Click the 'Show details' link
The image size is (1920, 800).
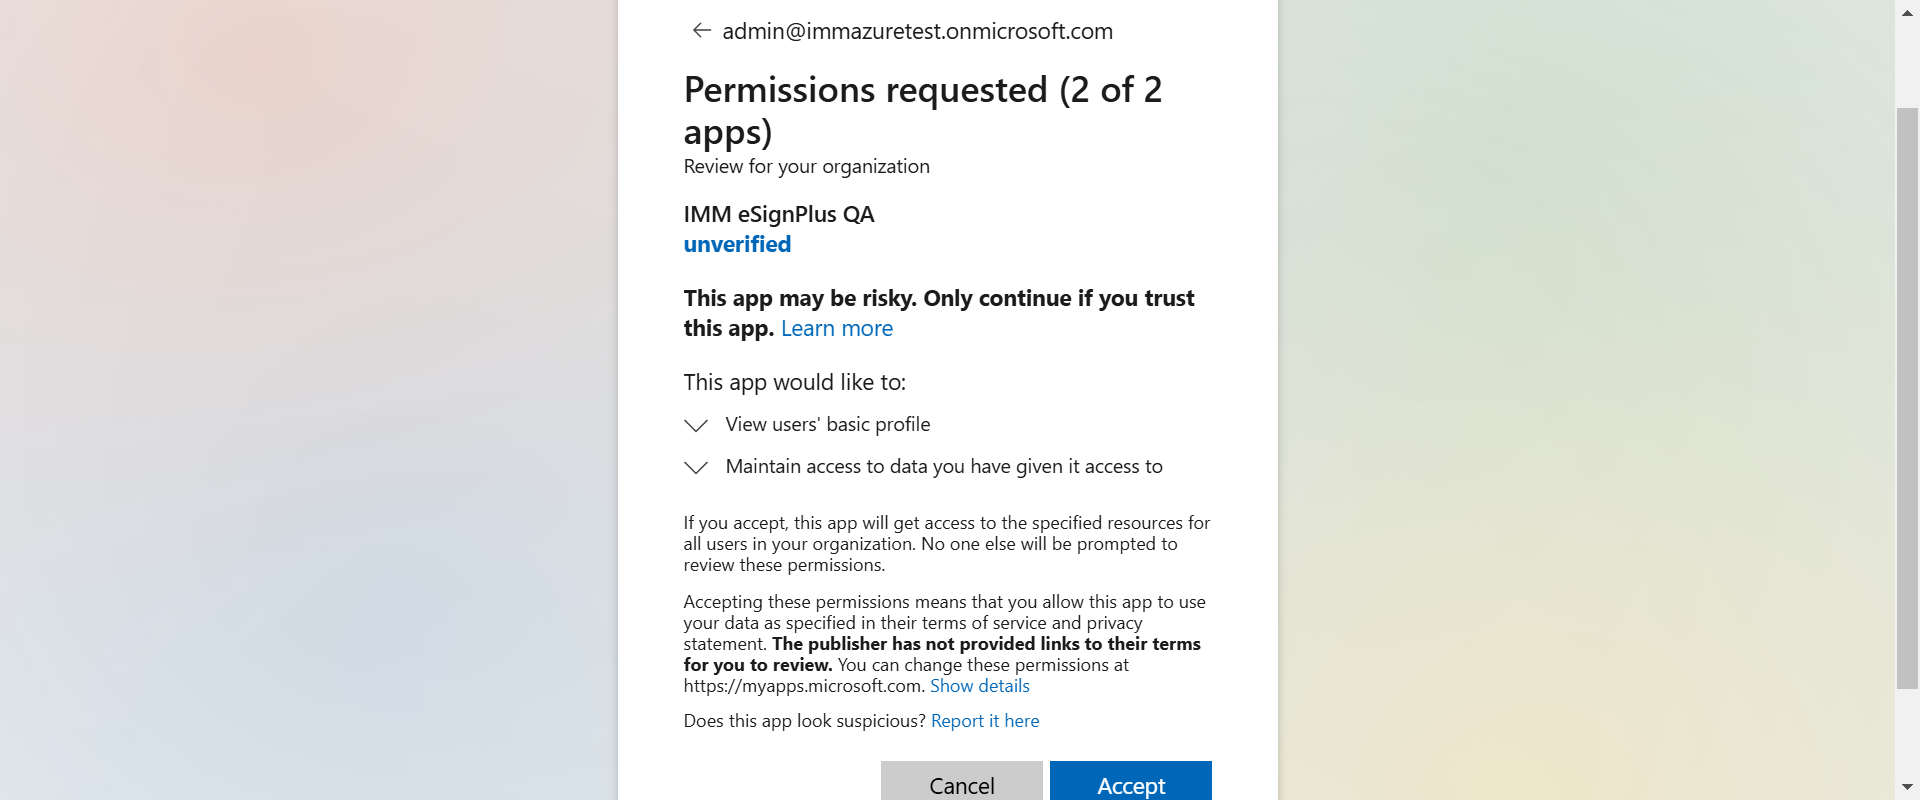[x=979, y=686]
